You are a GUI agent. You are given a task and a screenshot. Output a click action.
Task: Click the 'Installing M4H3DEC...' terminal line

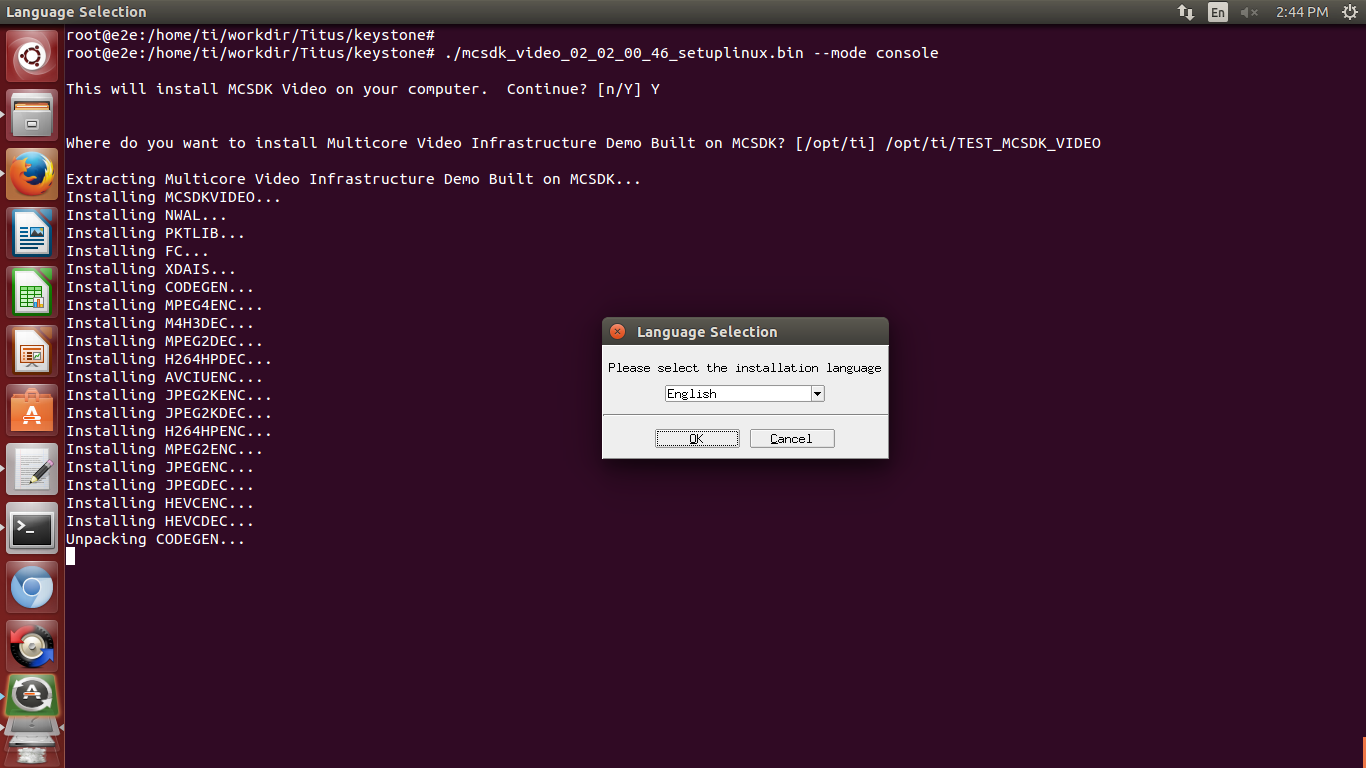click(160, 323)
